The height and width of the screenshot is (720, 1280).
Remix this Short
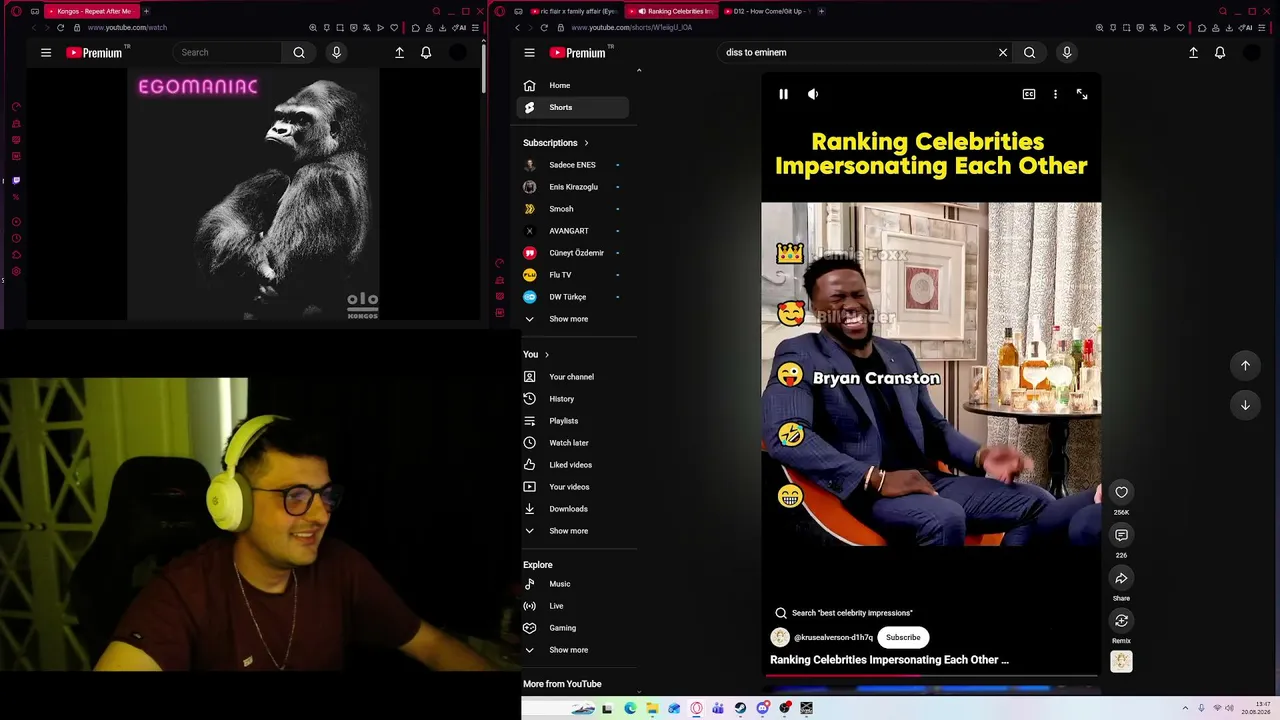1121,621
